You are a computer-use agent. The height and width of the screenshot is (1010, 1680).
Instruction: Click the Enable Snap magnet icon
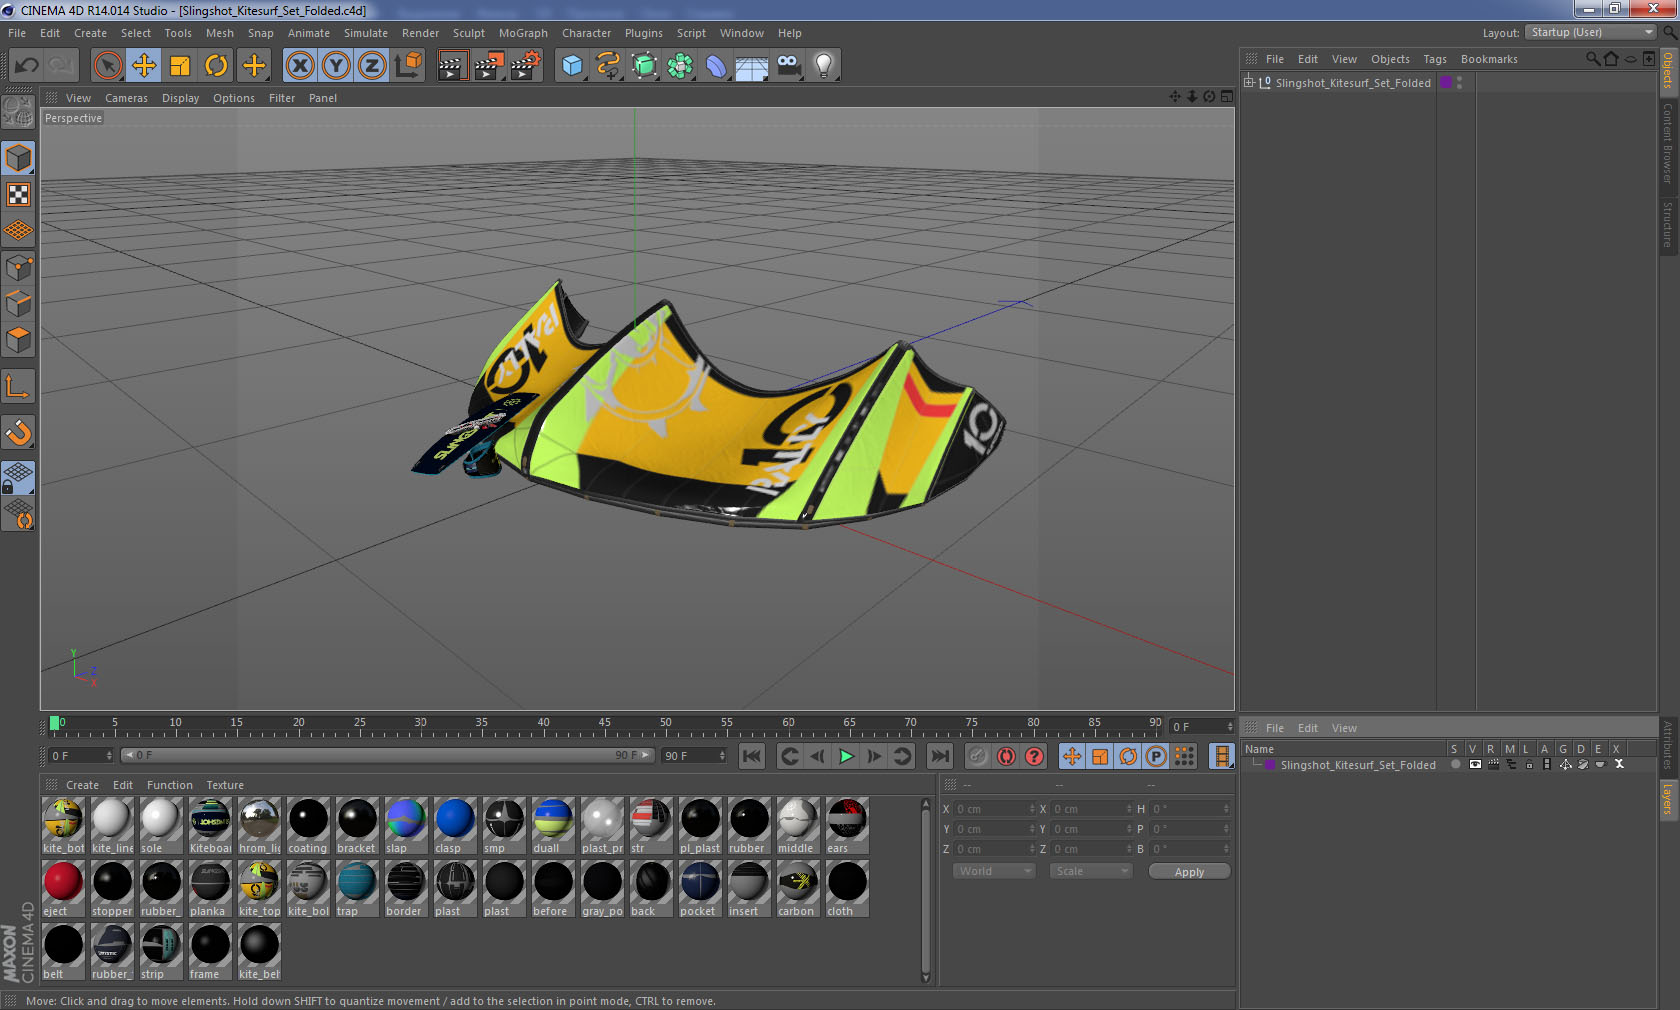[x=19, y=433]
